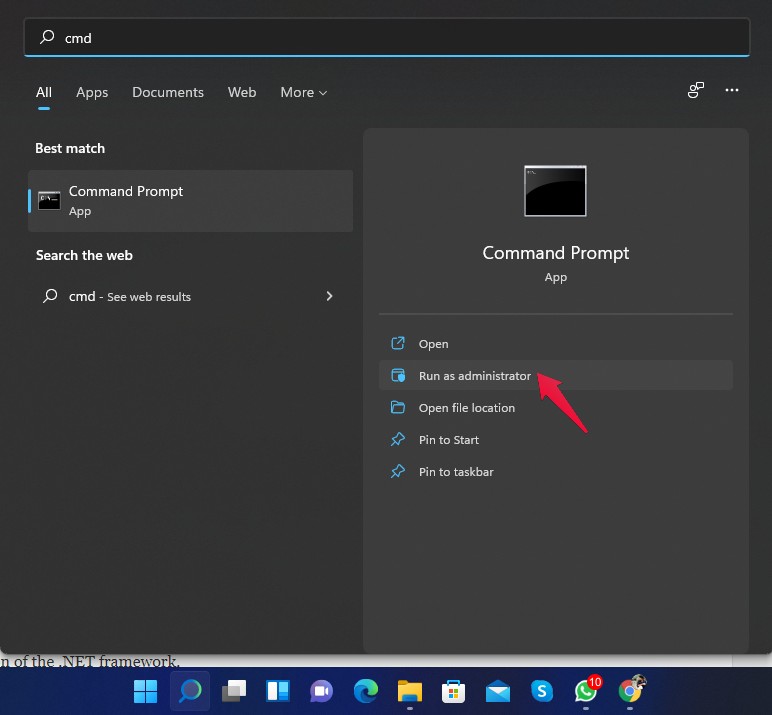Open WhatsApp with 10 notifications badge
Screen dimensions: 772x715
click(x=586, y=691)
